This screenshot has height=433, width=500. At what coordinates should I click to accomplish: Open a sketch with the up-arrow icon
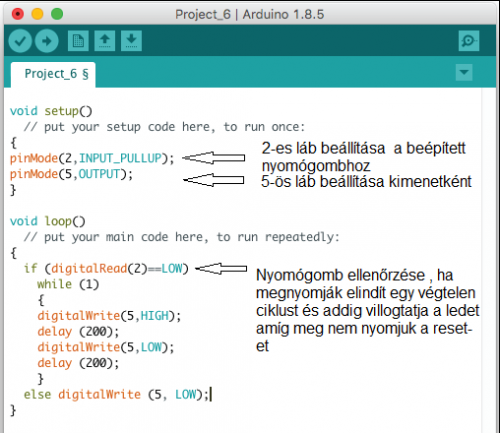click(x=105, y=41)
